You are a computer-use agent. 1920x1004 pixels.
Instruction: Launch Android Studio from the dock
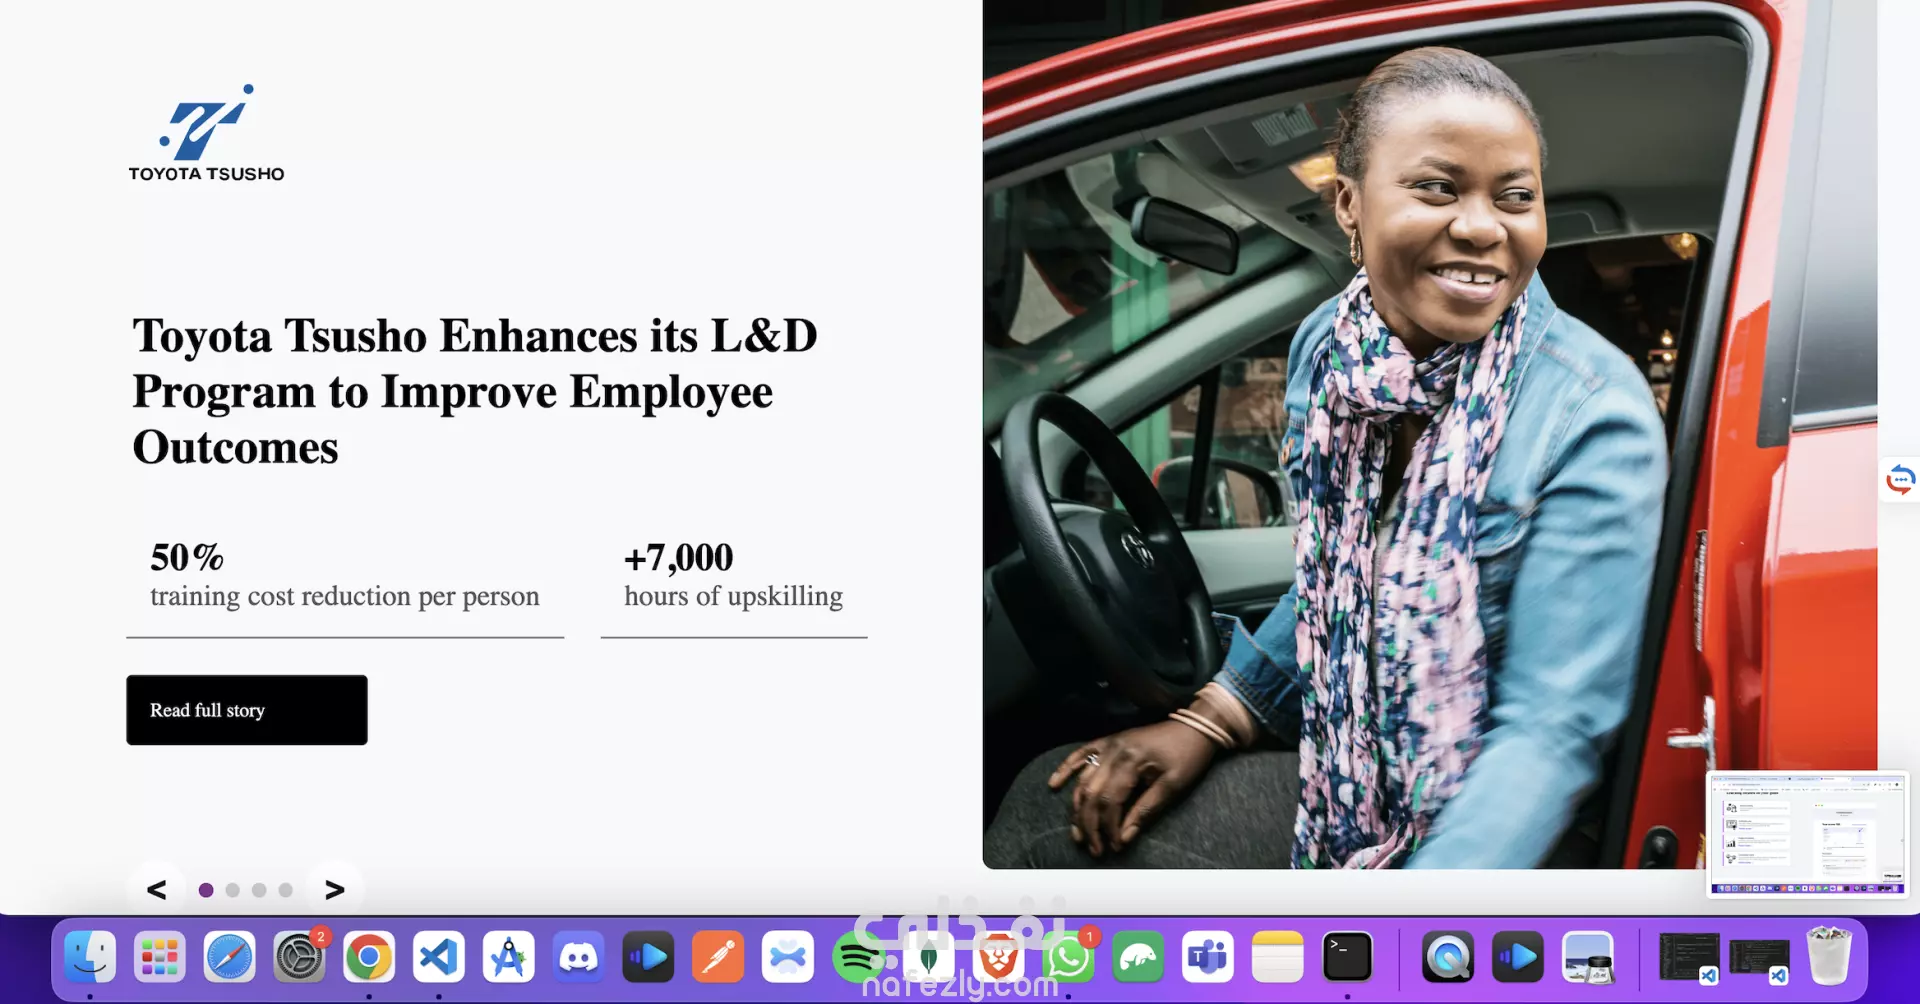click(509, 958)
